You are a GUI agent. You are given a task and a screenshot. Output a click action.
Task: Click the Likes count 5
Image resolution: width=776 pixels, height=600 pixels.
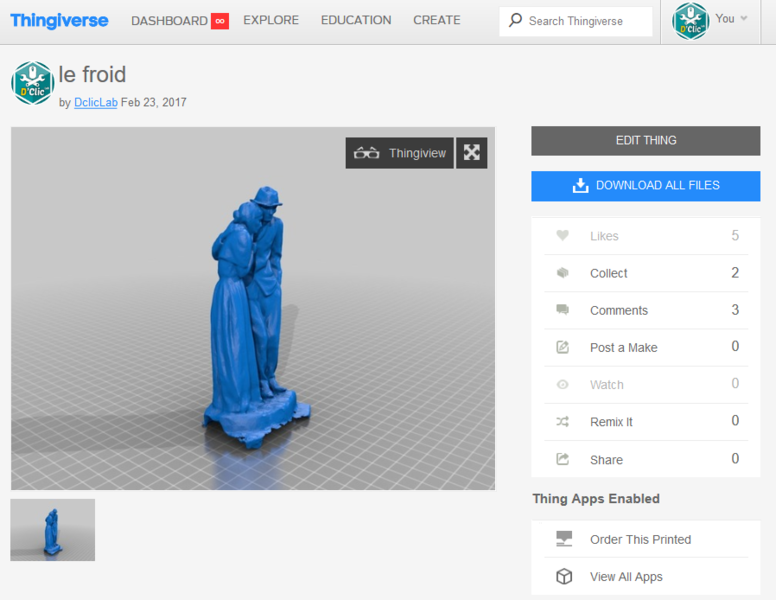pyautogui.click(x=735, y=236)
